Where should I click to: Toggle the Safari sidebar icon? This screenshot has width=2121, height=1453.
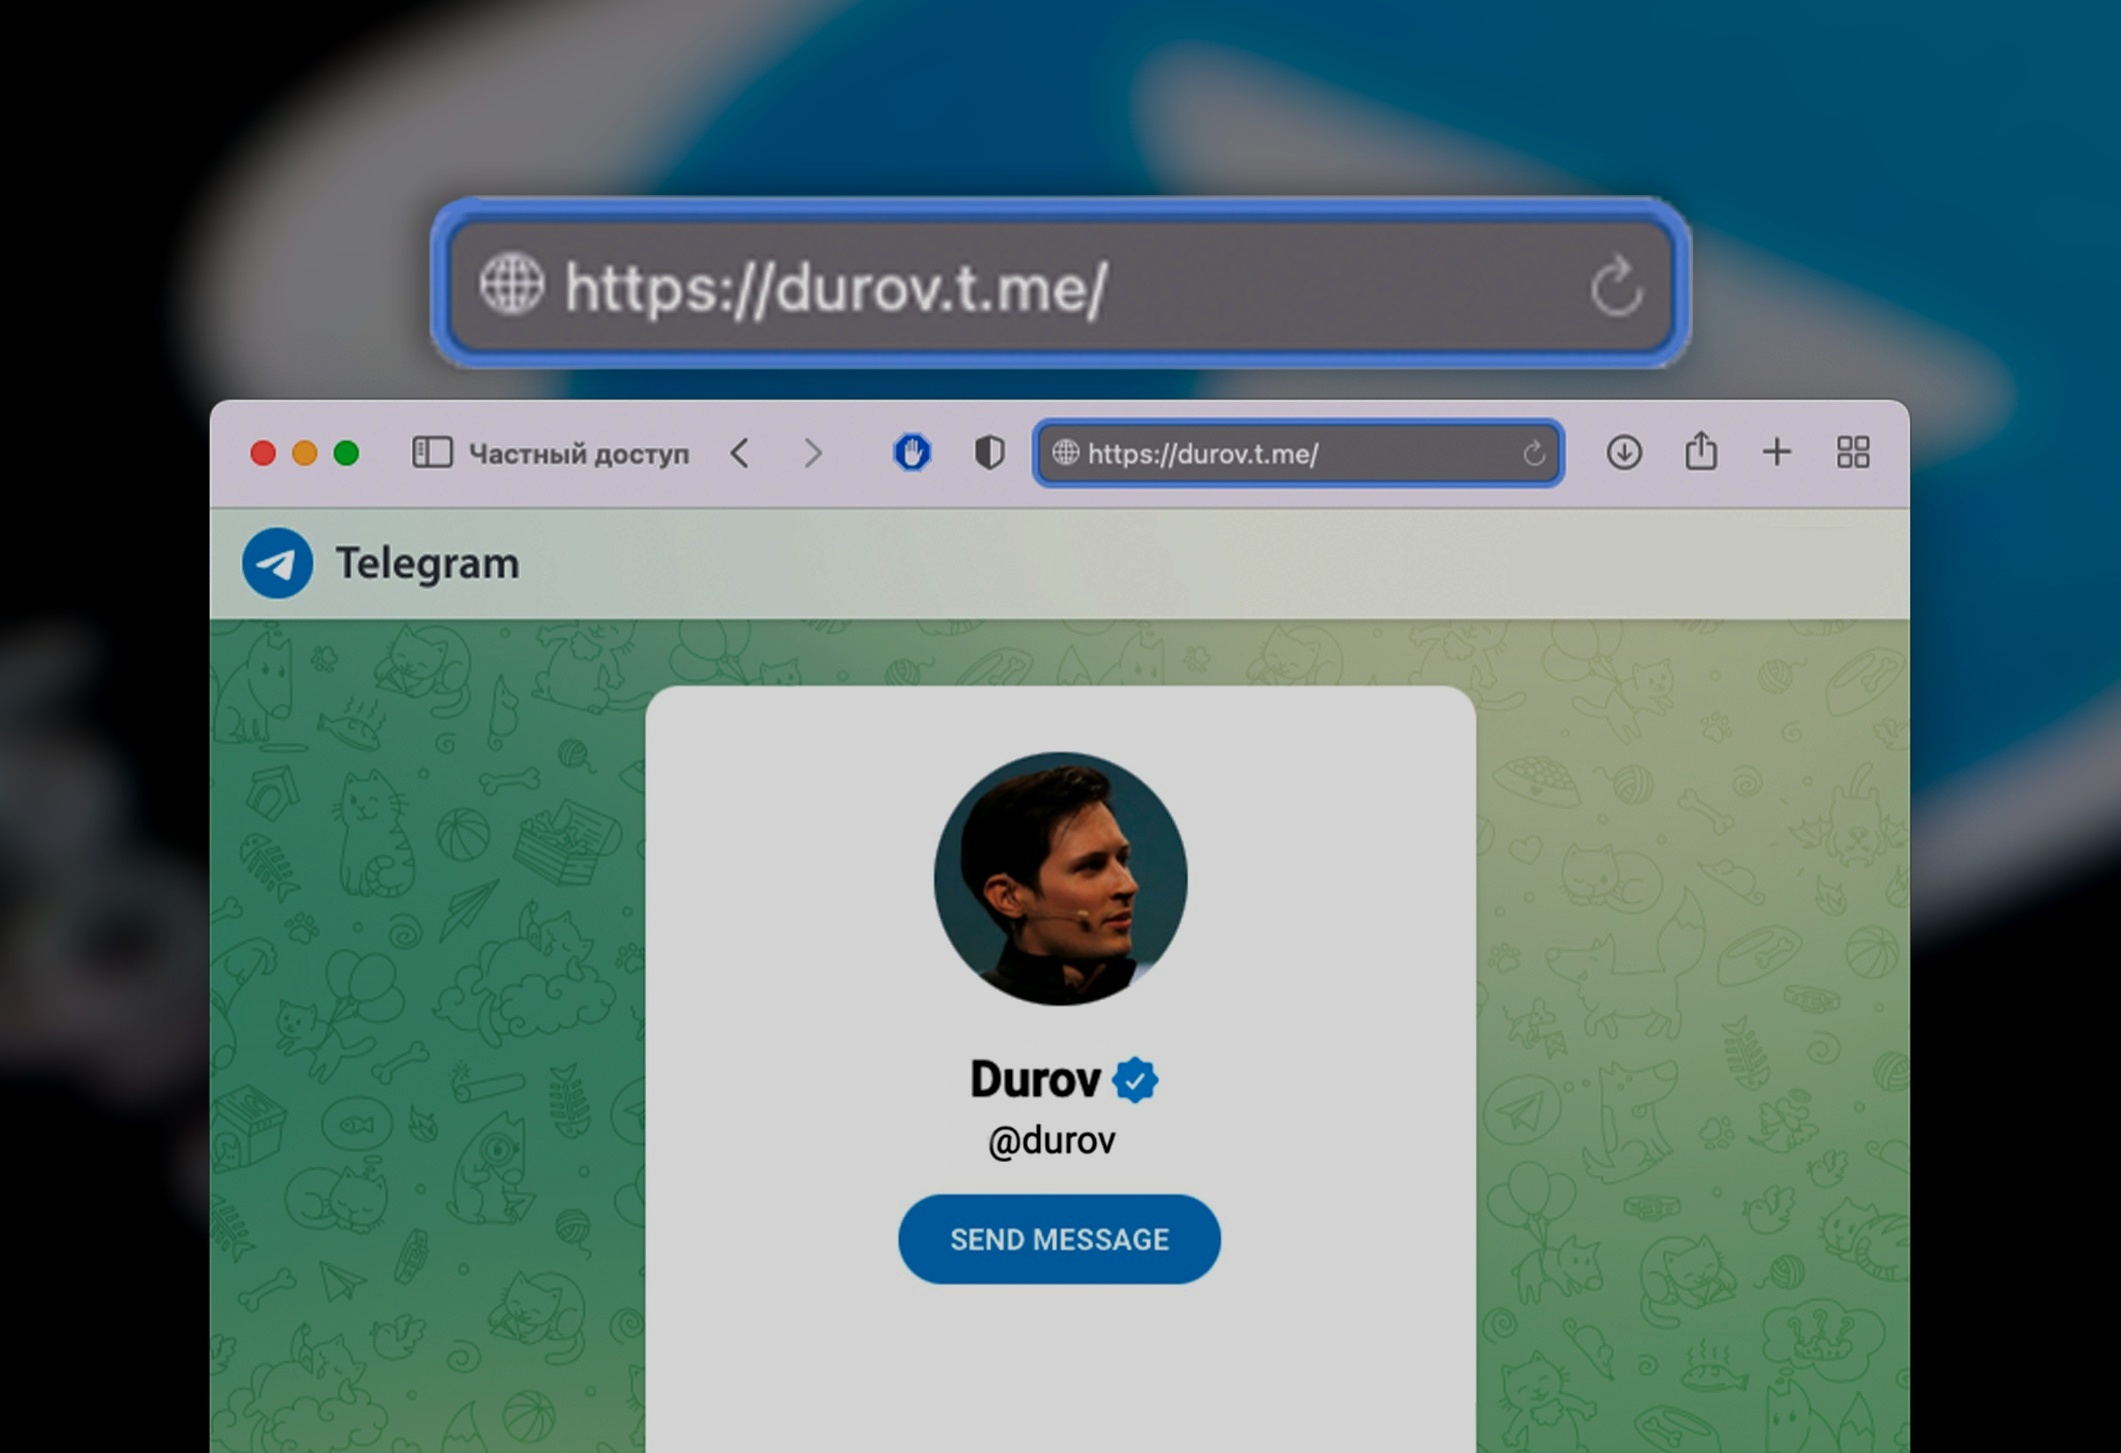tap(432, 453)
